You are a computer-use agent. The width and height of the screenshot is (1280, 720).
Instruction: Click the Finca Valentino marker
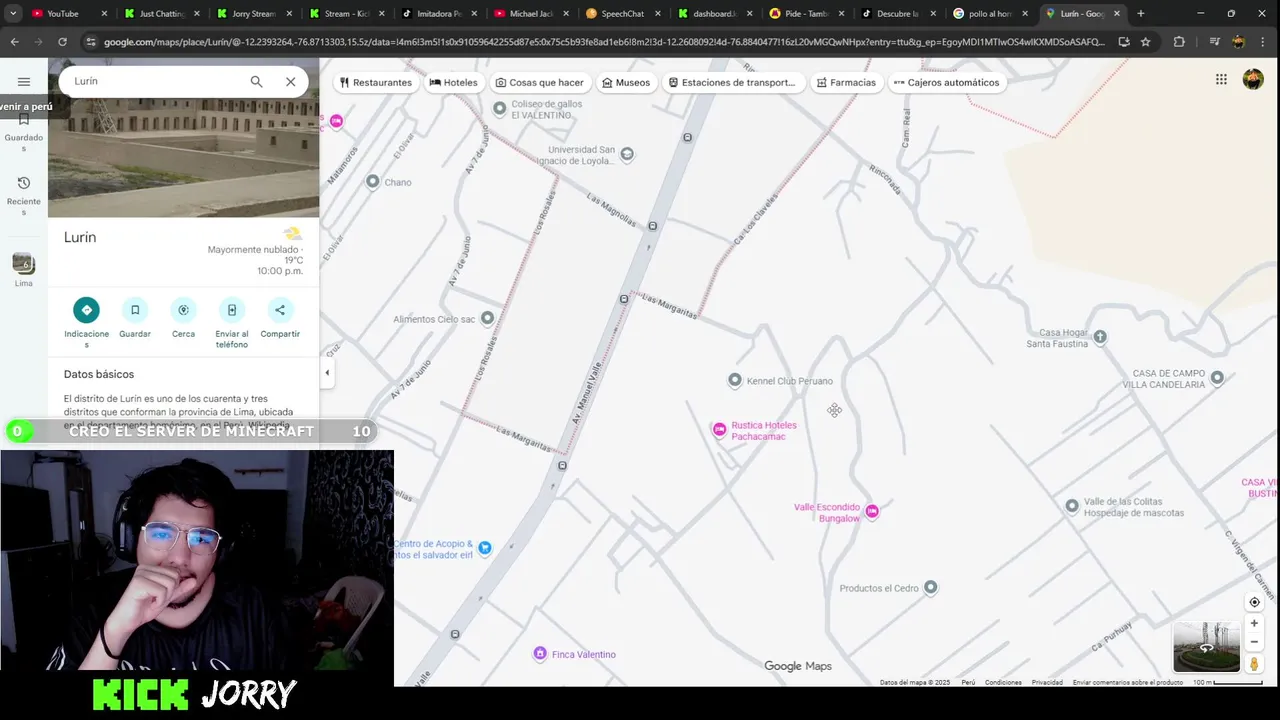coord(540,654)
